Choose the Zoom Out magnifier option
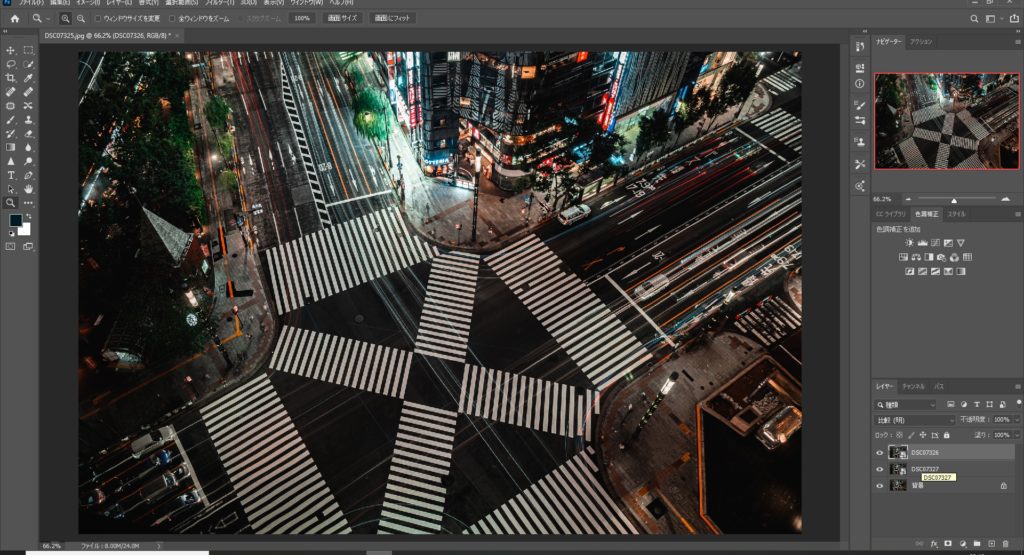1024x555 pixels. pyautogui.click(x=80, y=18)
